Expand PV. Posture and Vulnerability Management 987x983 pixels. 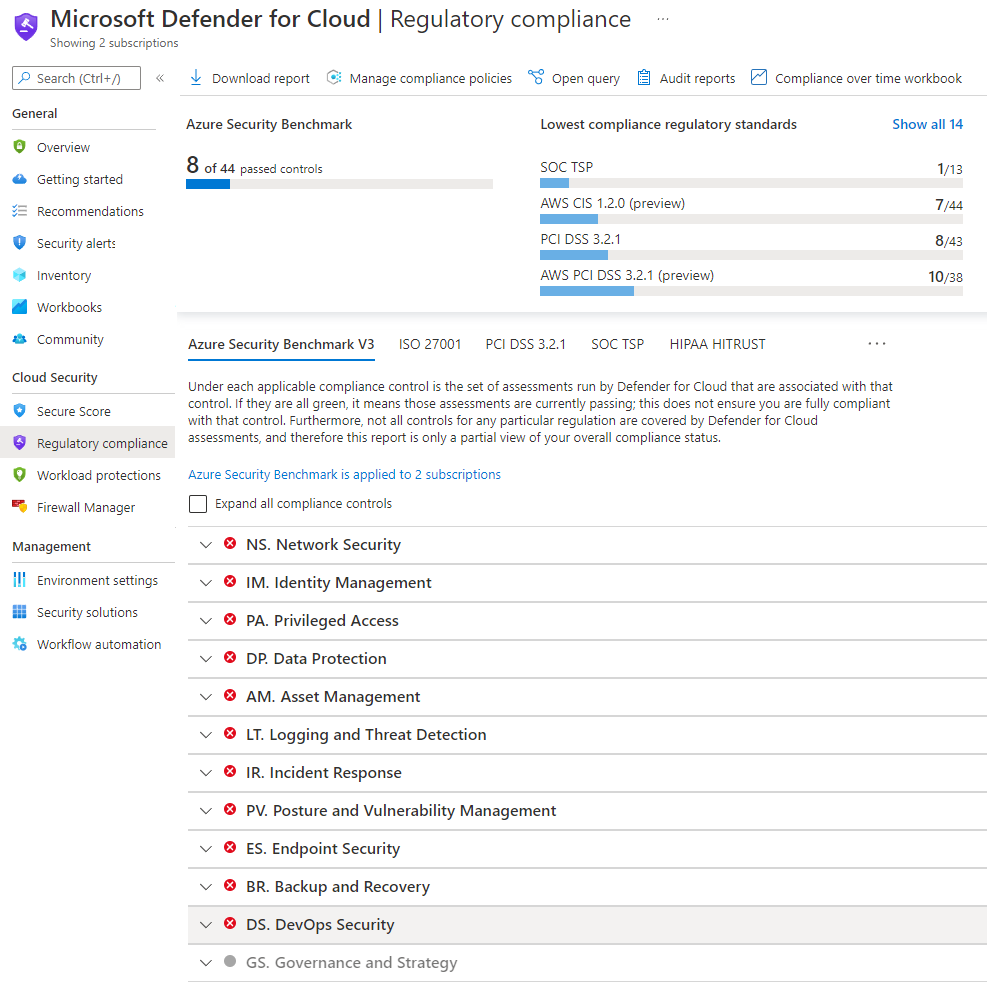(206, 811)
